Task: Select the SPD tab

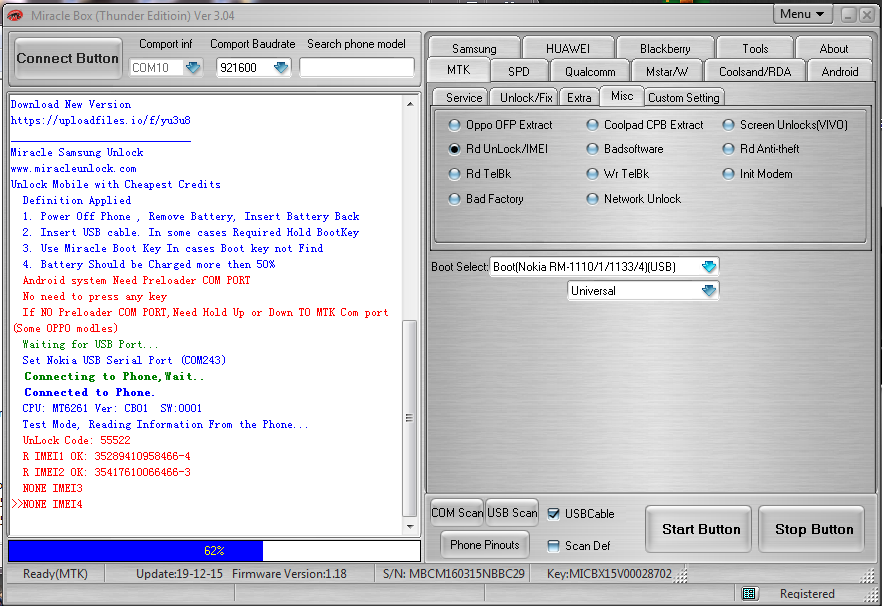Action: (x=519, y=71)
